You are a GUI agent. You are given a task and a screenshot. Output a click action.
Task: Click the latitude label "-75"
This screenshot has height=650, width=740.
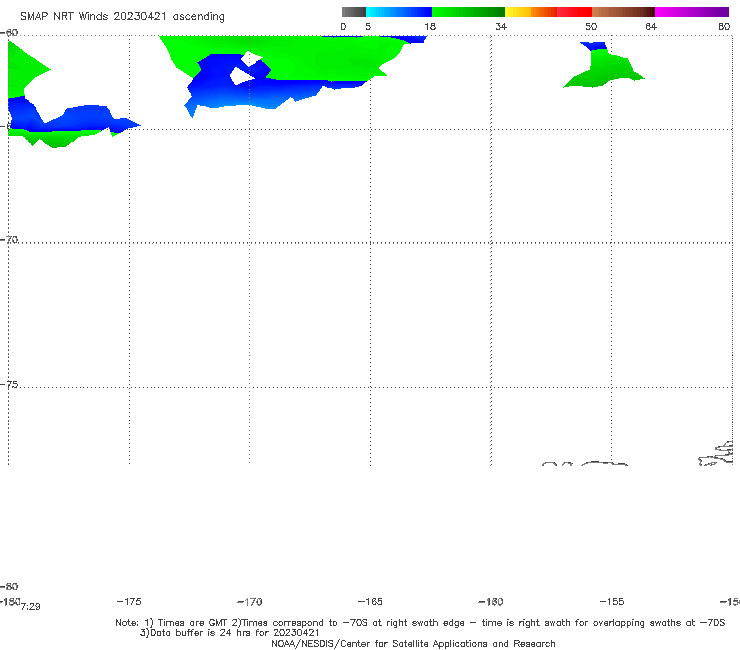pos(9,385)
